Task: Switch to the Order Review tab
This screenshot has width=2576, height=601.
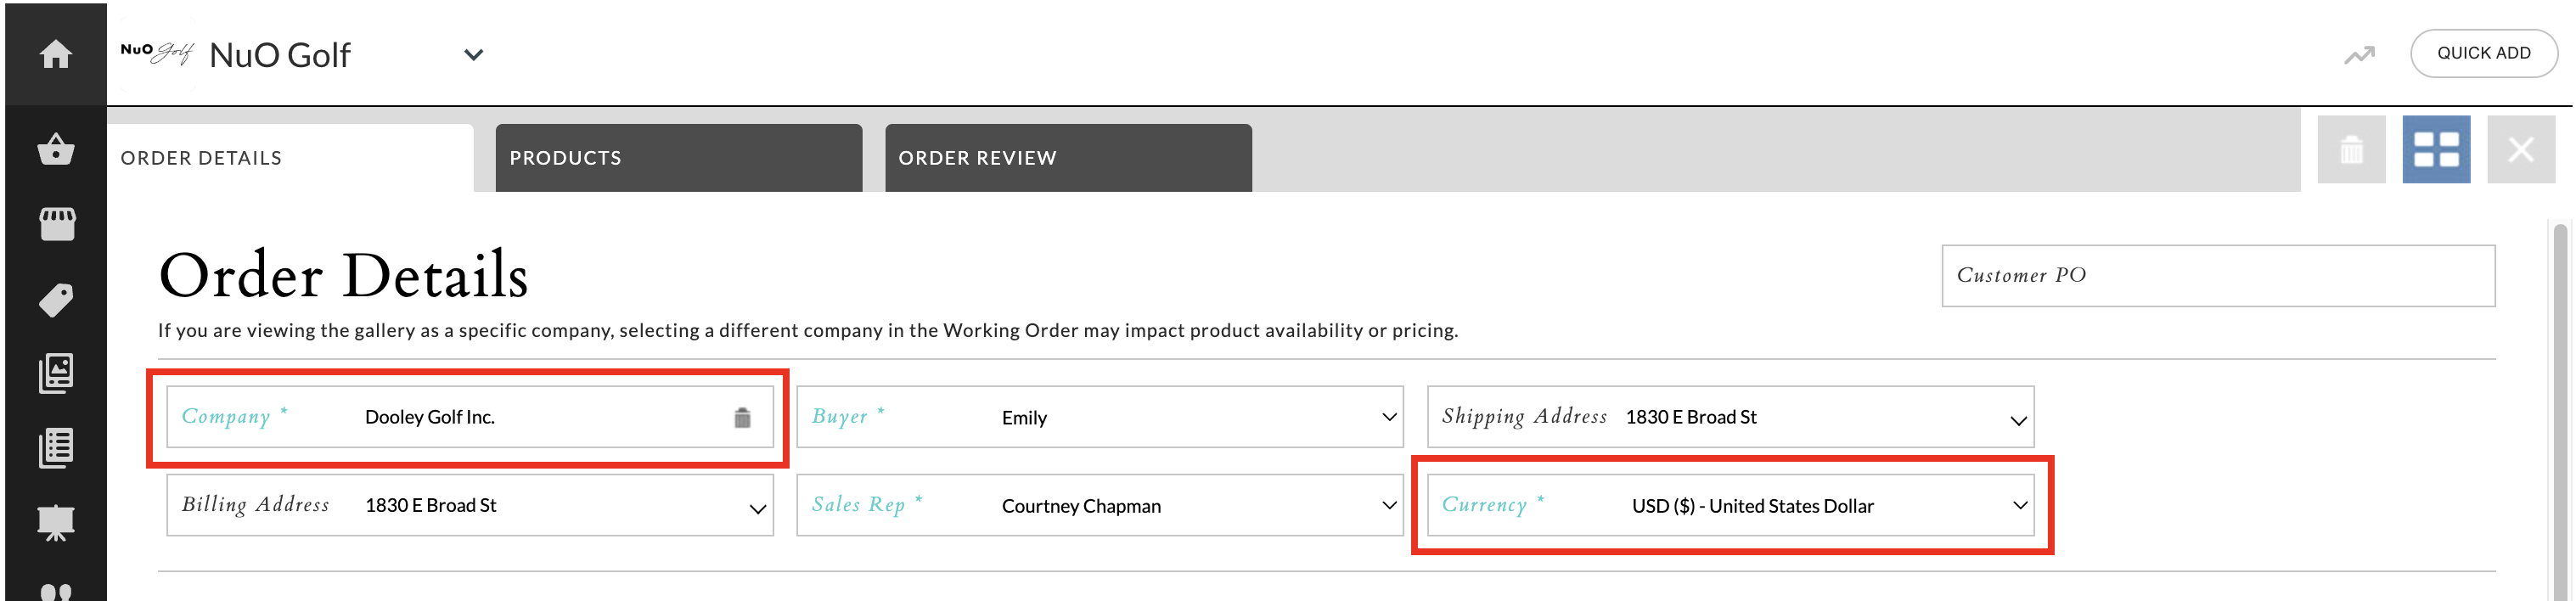Action: pyautogui.click(x=1067, y=158)
